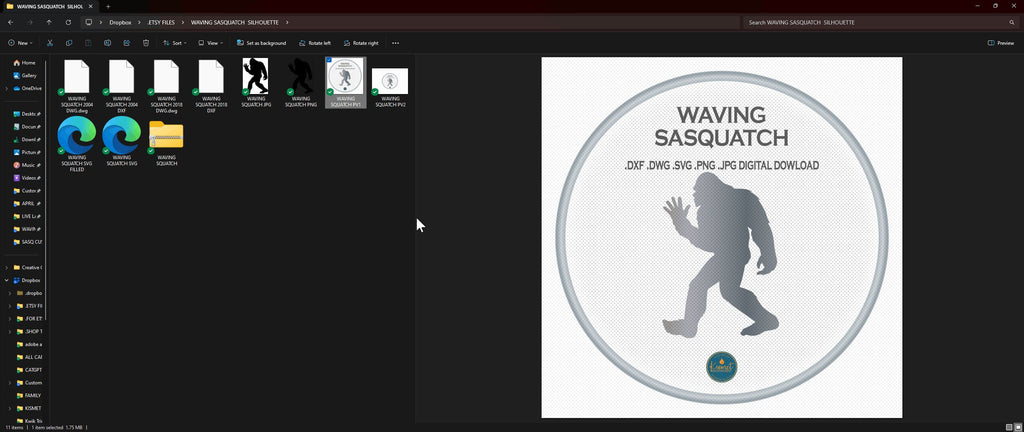Click Rotate right button
The height and width of the screenshot is (432, 1024).
coord(360,43)
